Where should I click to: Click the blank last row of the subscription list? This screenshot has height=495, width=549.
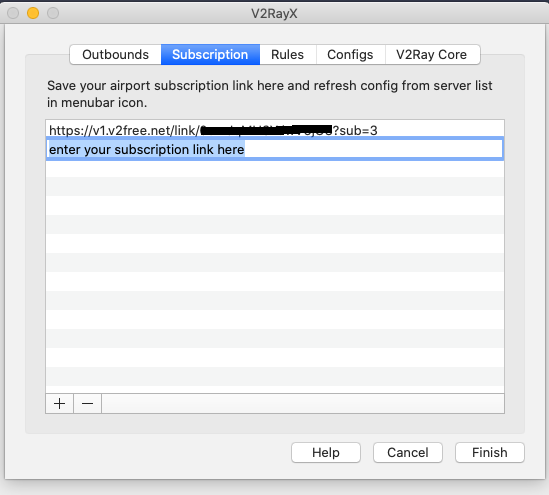tap(275, 389)
